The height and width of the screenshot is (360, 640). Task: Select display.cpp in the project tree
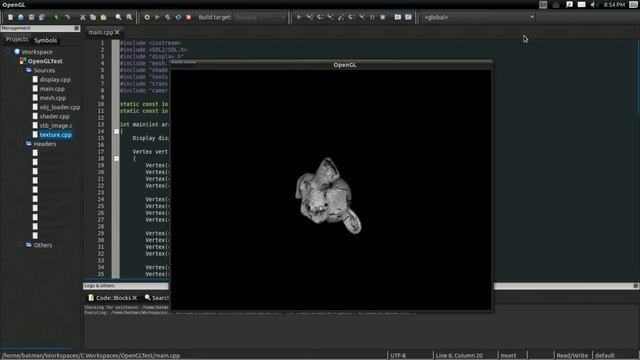point(55,80)
